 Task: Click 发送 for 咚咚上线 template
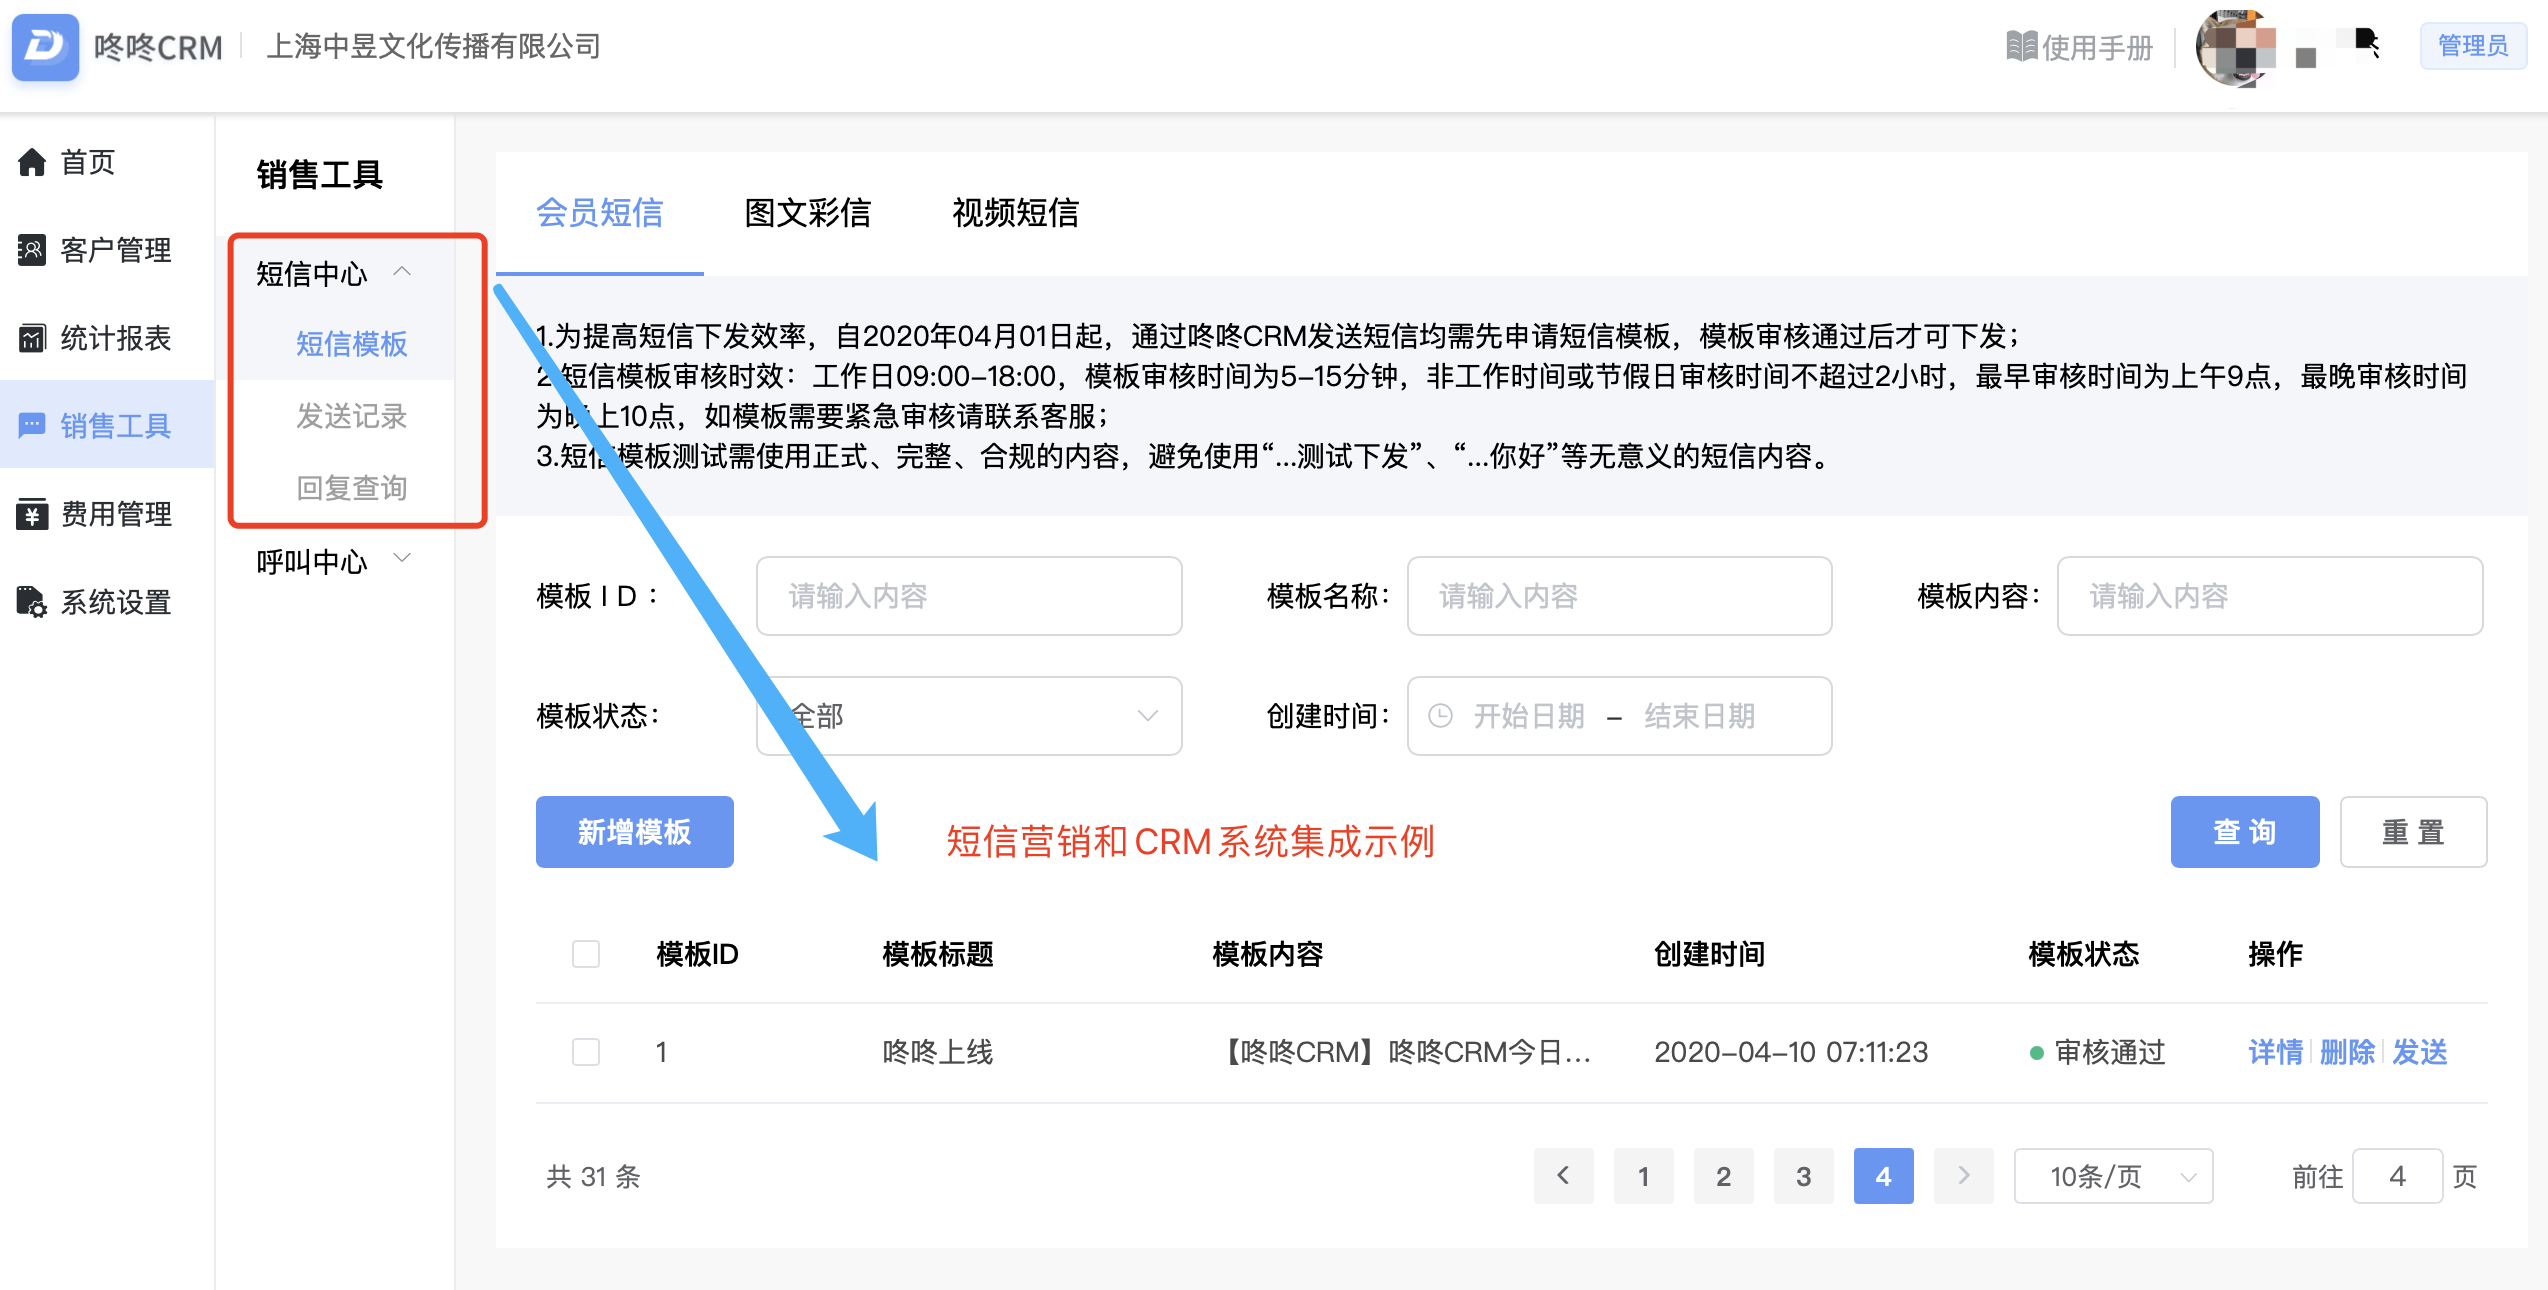(x=2420, y=1052)
